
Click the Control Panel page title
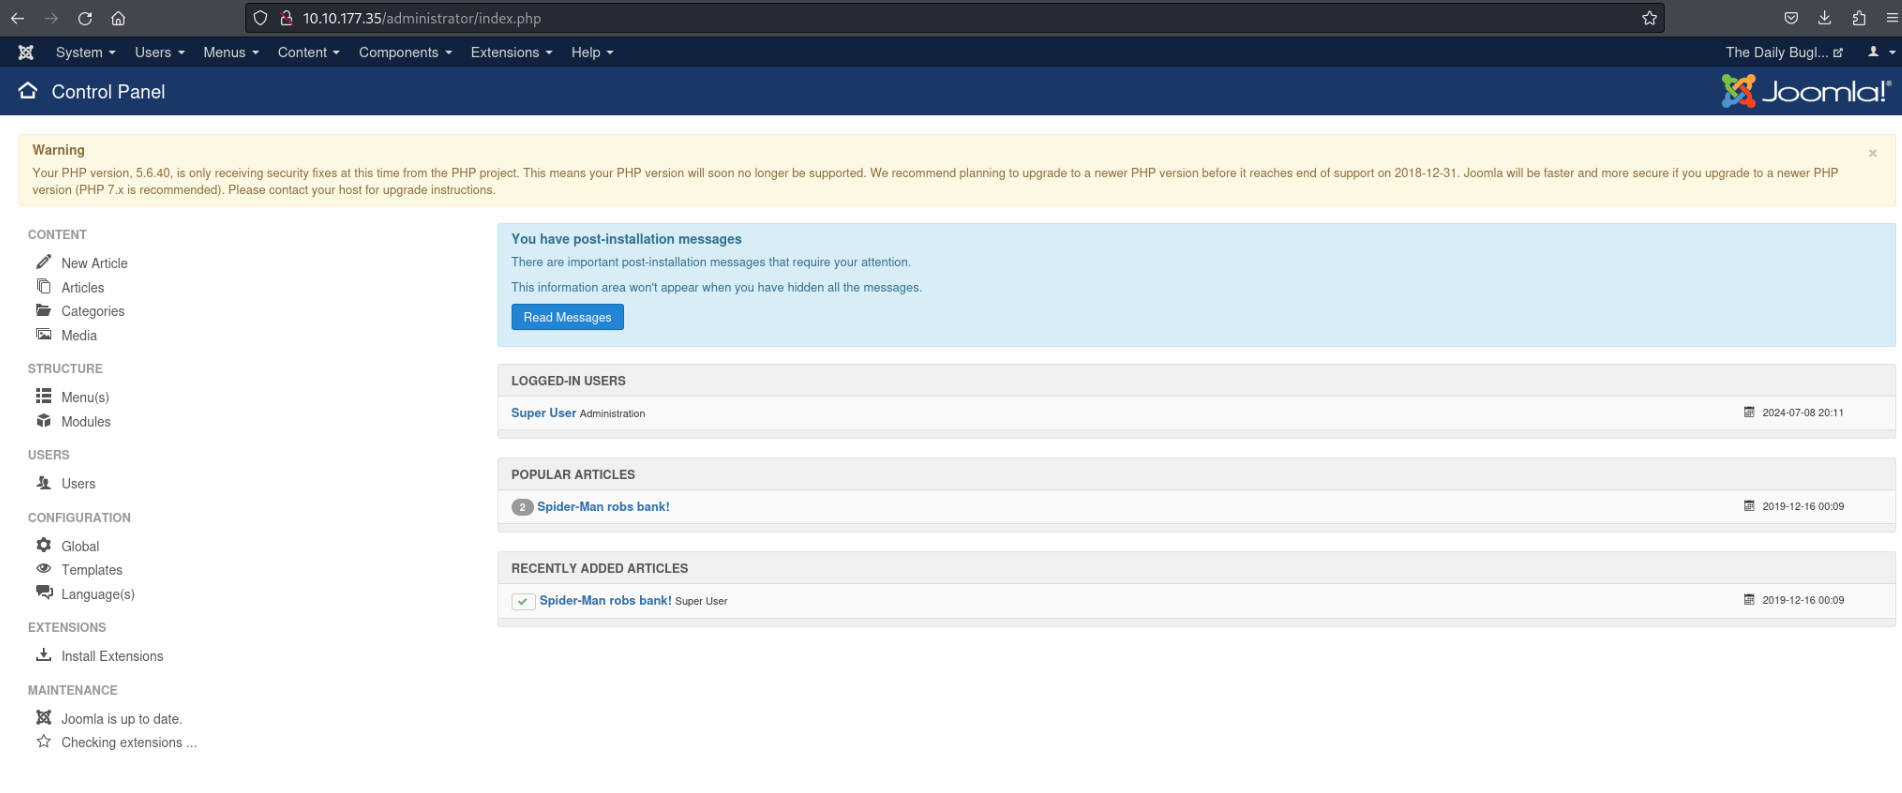(x=108, y=92)
